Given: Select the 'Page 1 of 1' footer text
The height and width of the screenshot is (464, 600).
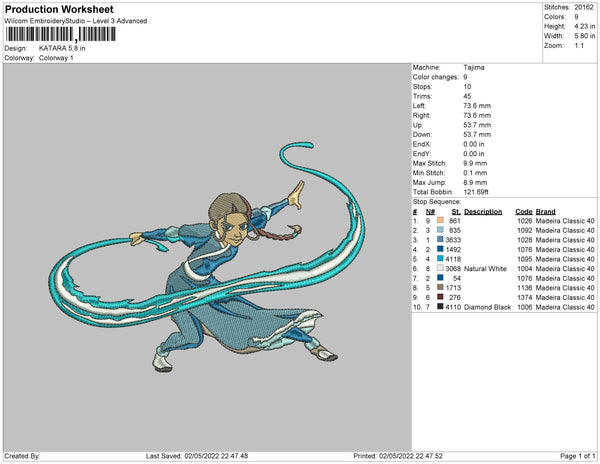Looking at the screenshot, I should [577, 456].
